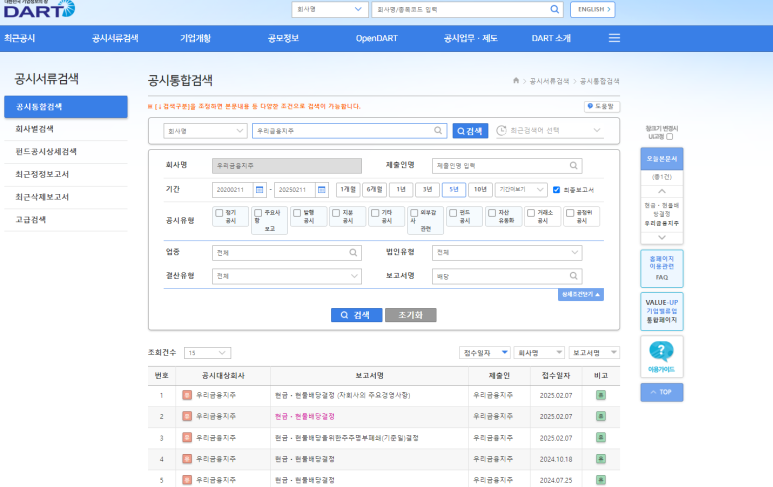Check the 거래소공시 checkbox

tap(531, 213)
